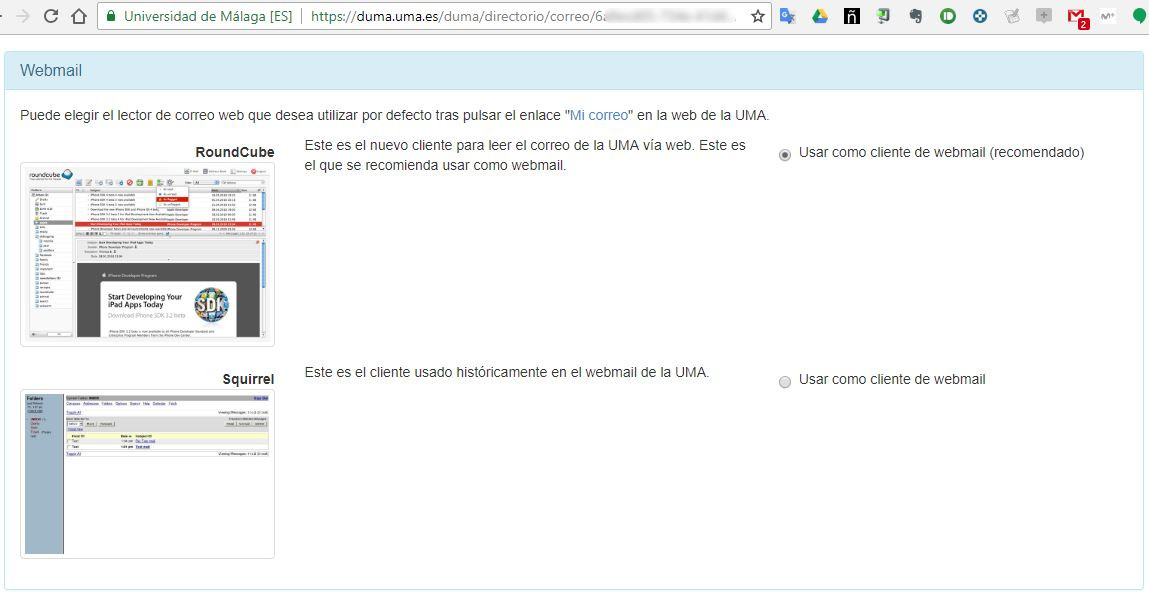Bookmark this page with the star icon
Viewport: 1149px width, 594px height.
[758, 17]
